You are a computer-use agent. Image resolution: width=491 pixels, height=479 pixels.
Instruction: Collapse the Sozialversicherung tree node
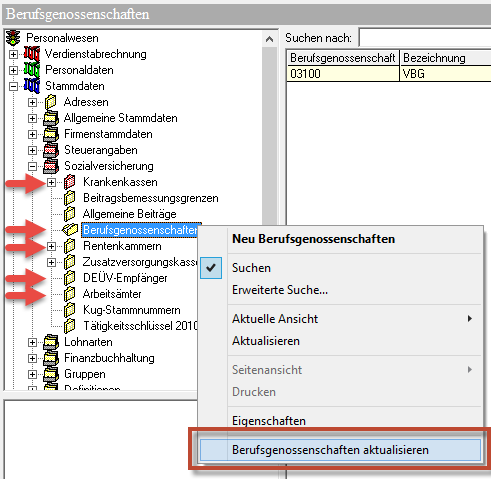pyautogui.click(x=32, y=166)
